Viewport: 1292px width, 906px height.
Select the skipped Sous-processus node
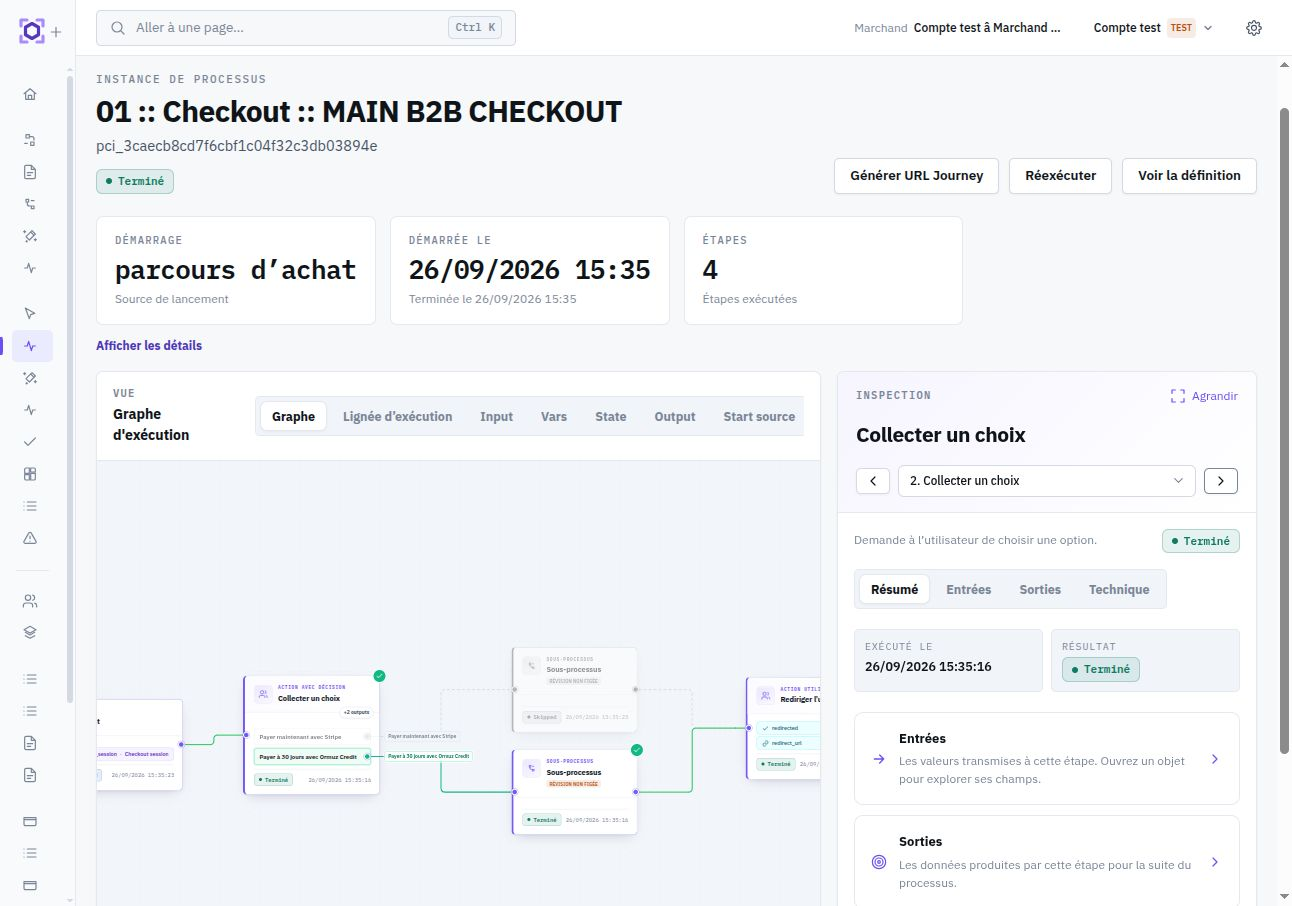coord(575,690)
